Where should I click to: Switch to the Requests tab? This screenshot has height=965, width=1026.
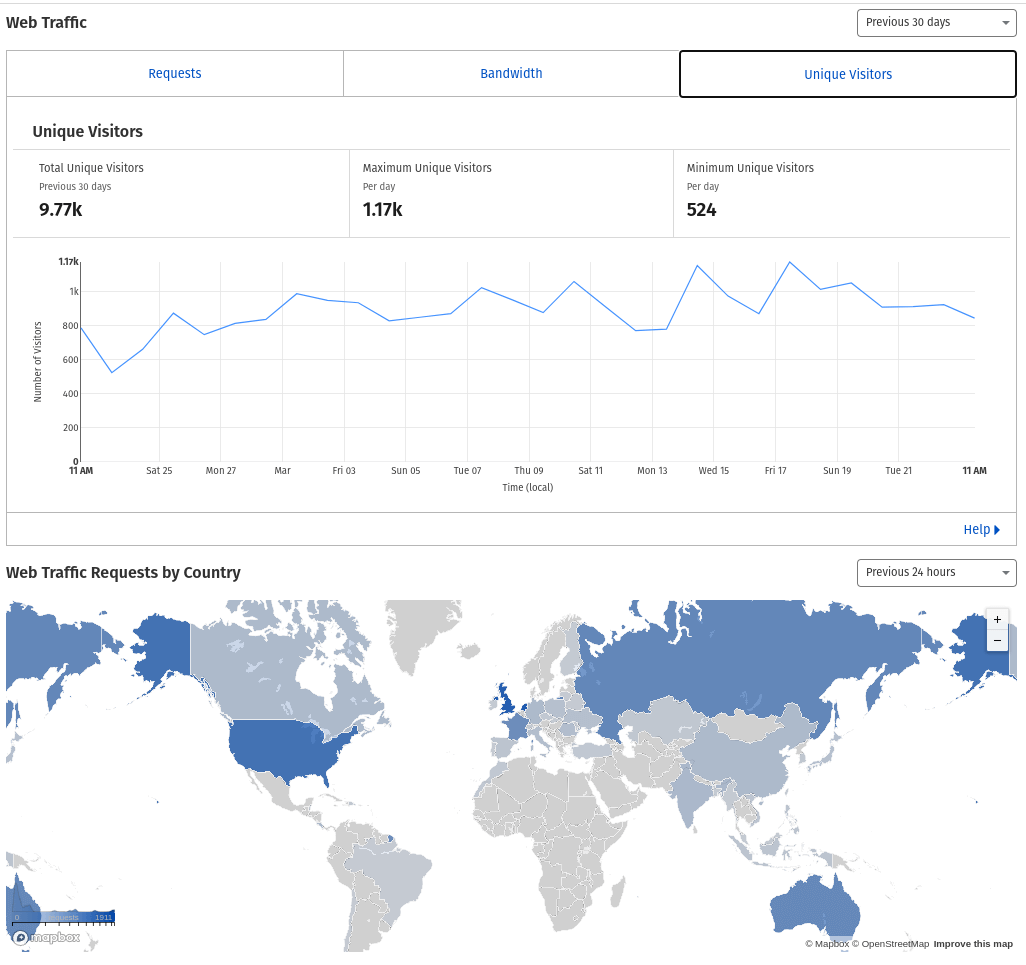click(175, 74)
